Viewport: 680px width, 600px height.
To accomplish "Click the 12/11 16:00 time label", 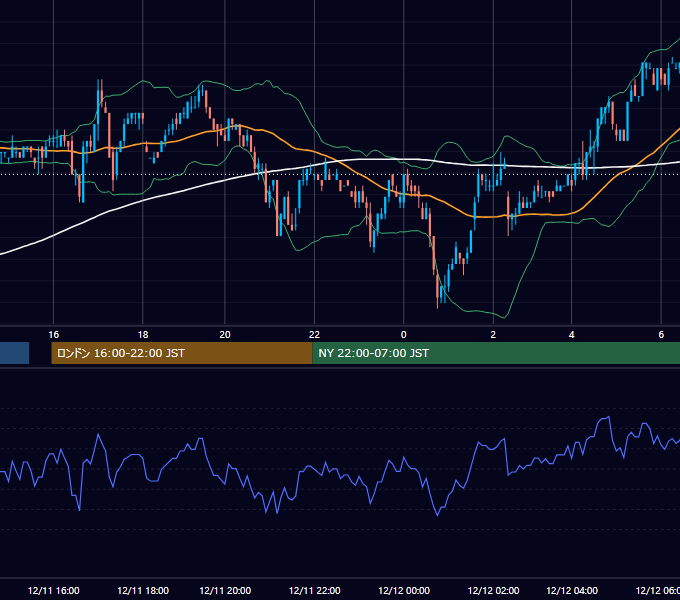I will (x=53, y=590).
